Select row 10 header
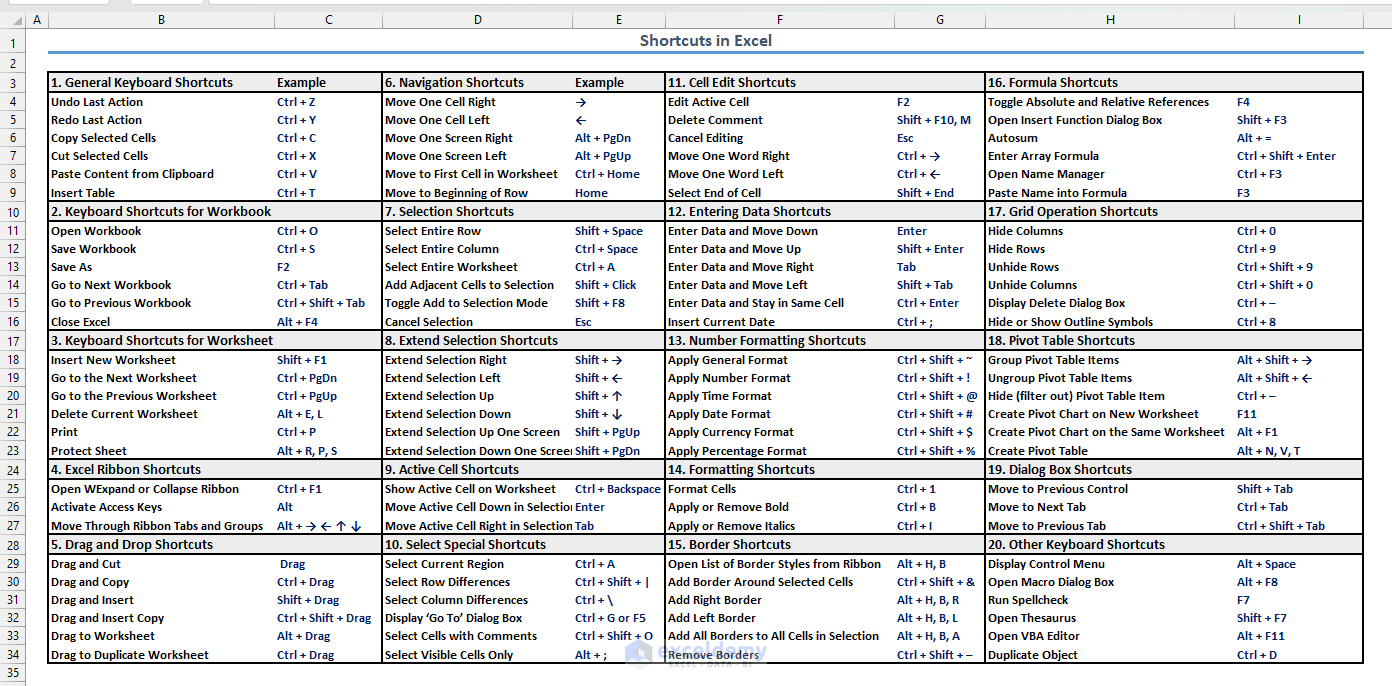This screenshot has height=686, width=1392. [13, 212]
